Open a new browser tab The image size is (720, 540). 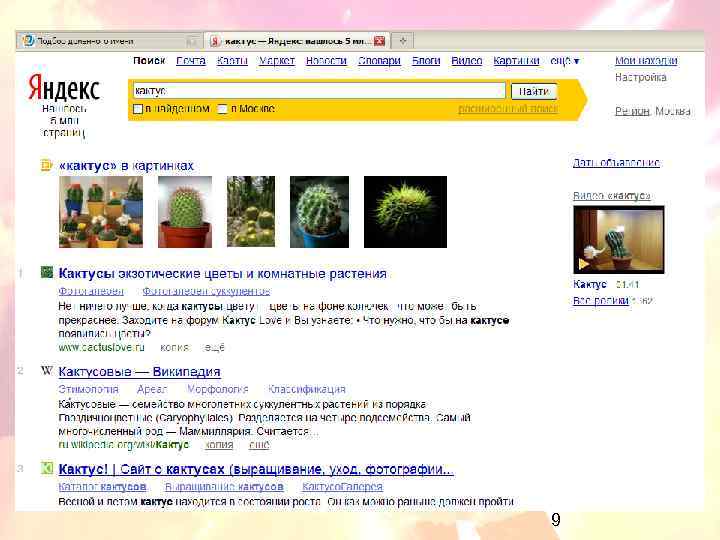[403, 41]
